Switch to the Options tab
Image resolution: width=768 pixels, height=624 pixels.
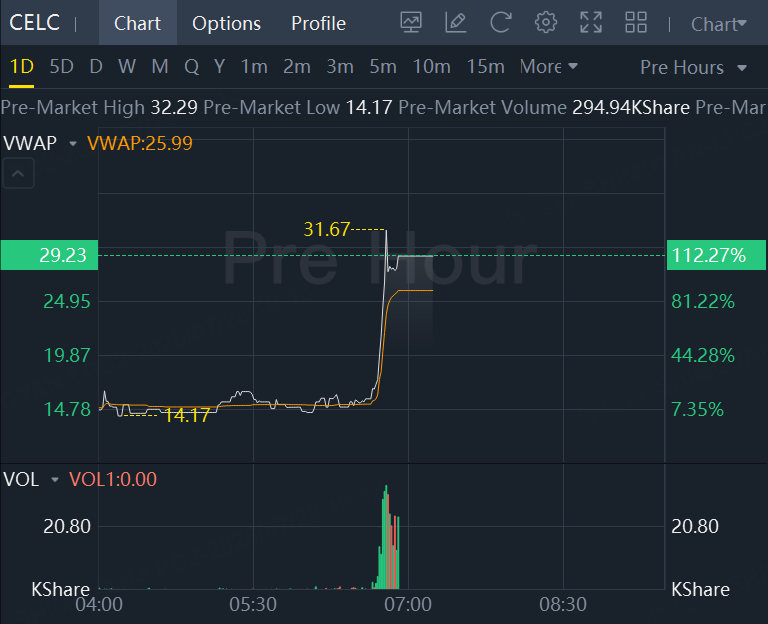tap(226, 23)
